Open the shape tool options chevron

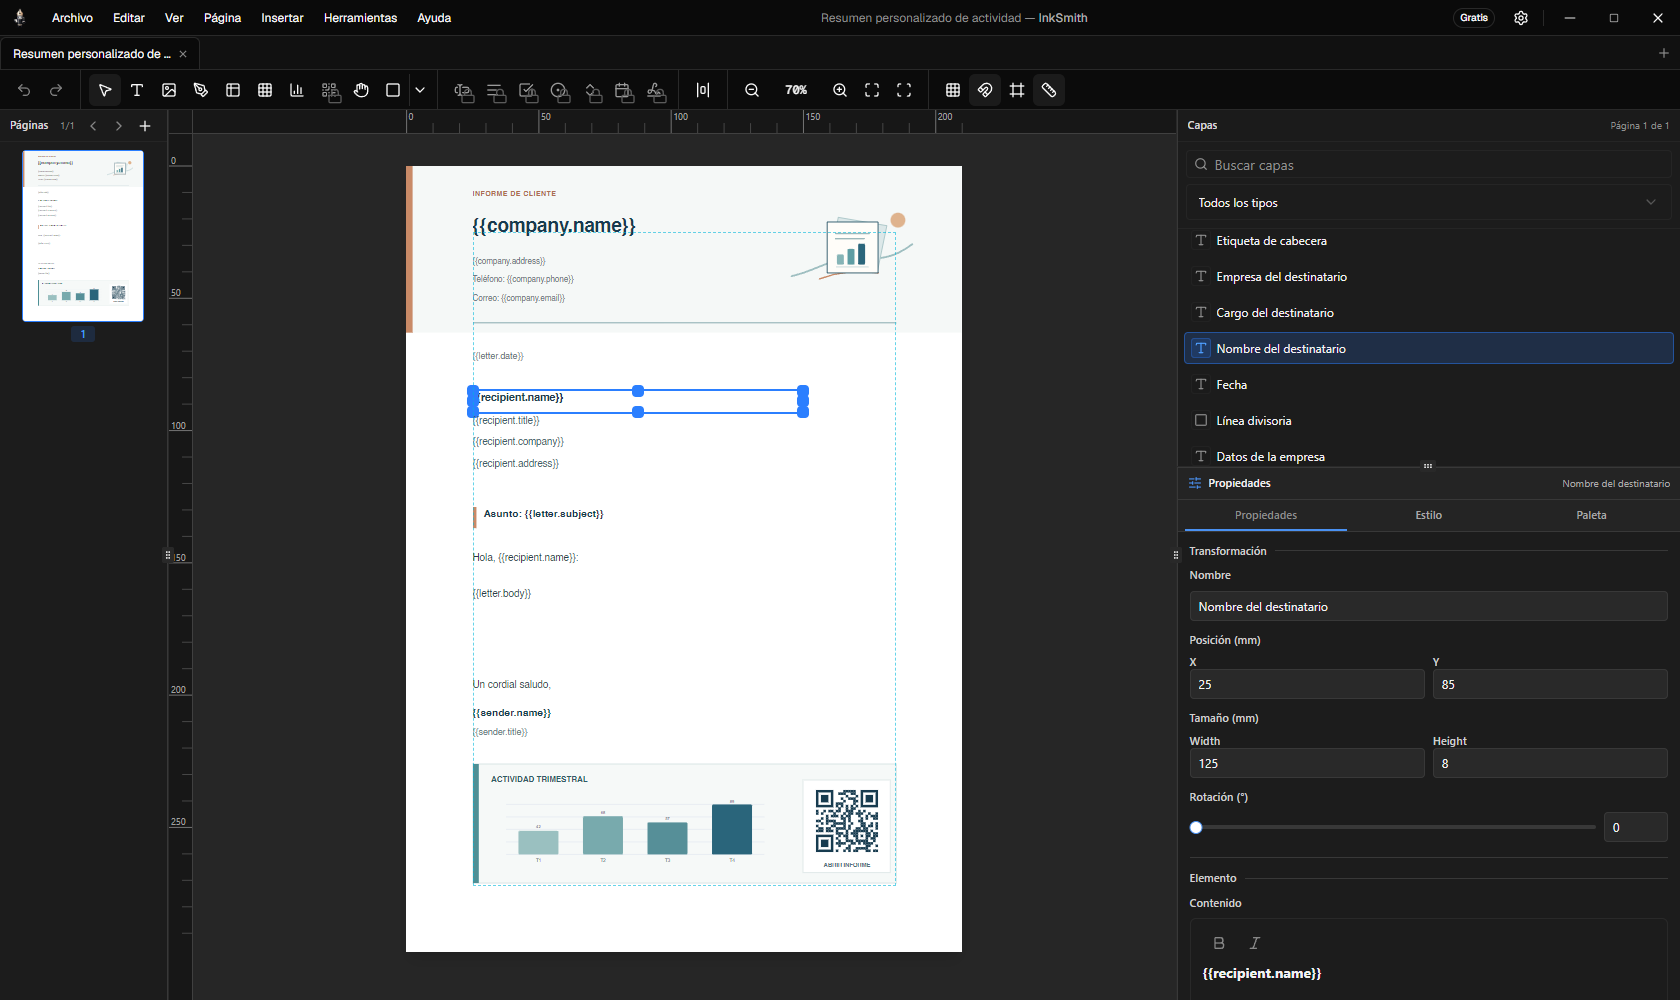(420, 90)
